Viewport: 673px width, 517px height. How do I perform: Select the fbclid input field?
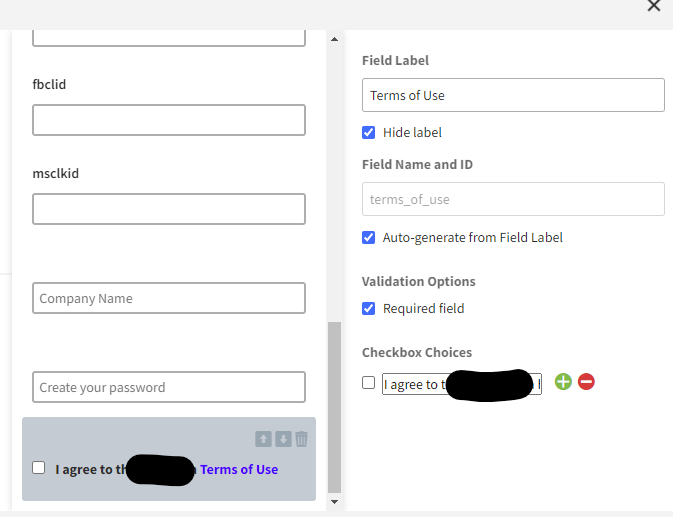click(x=169, y=120)
